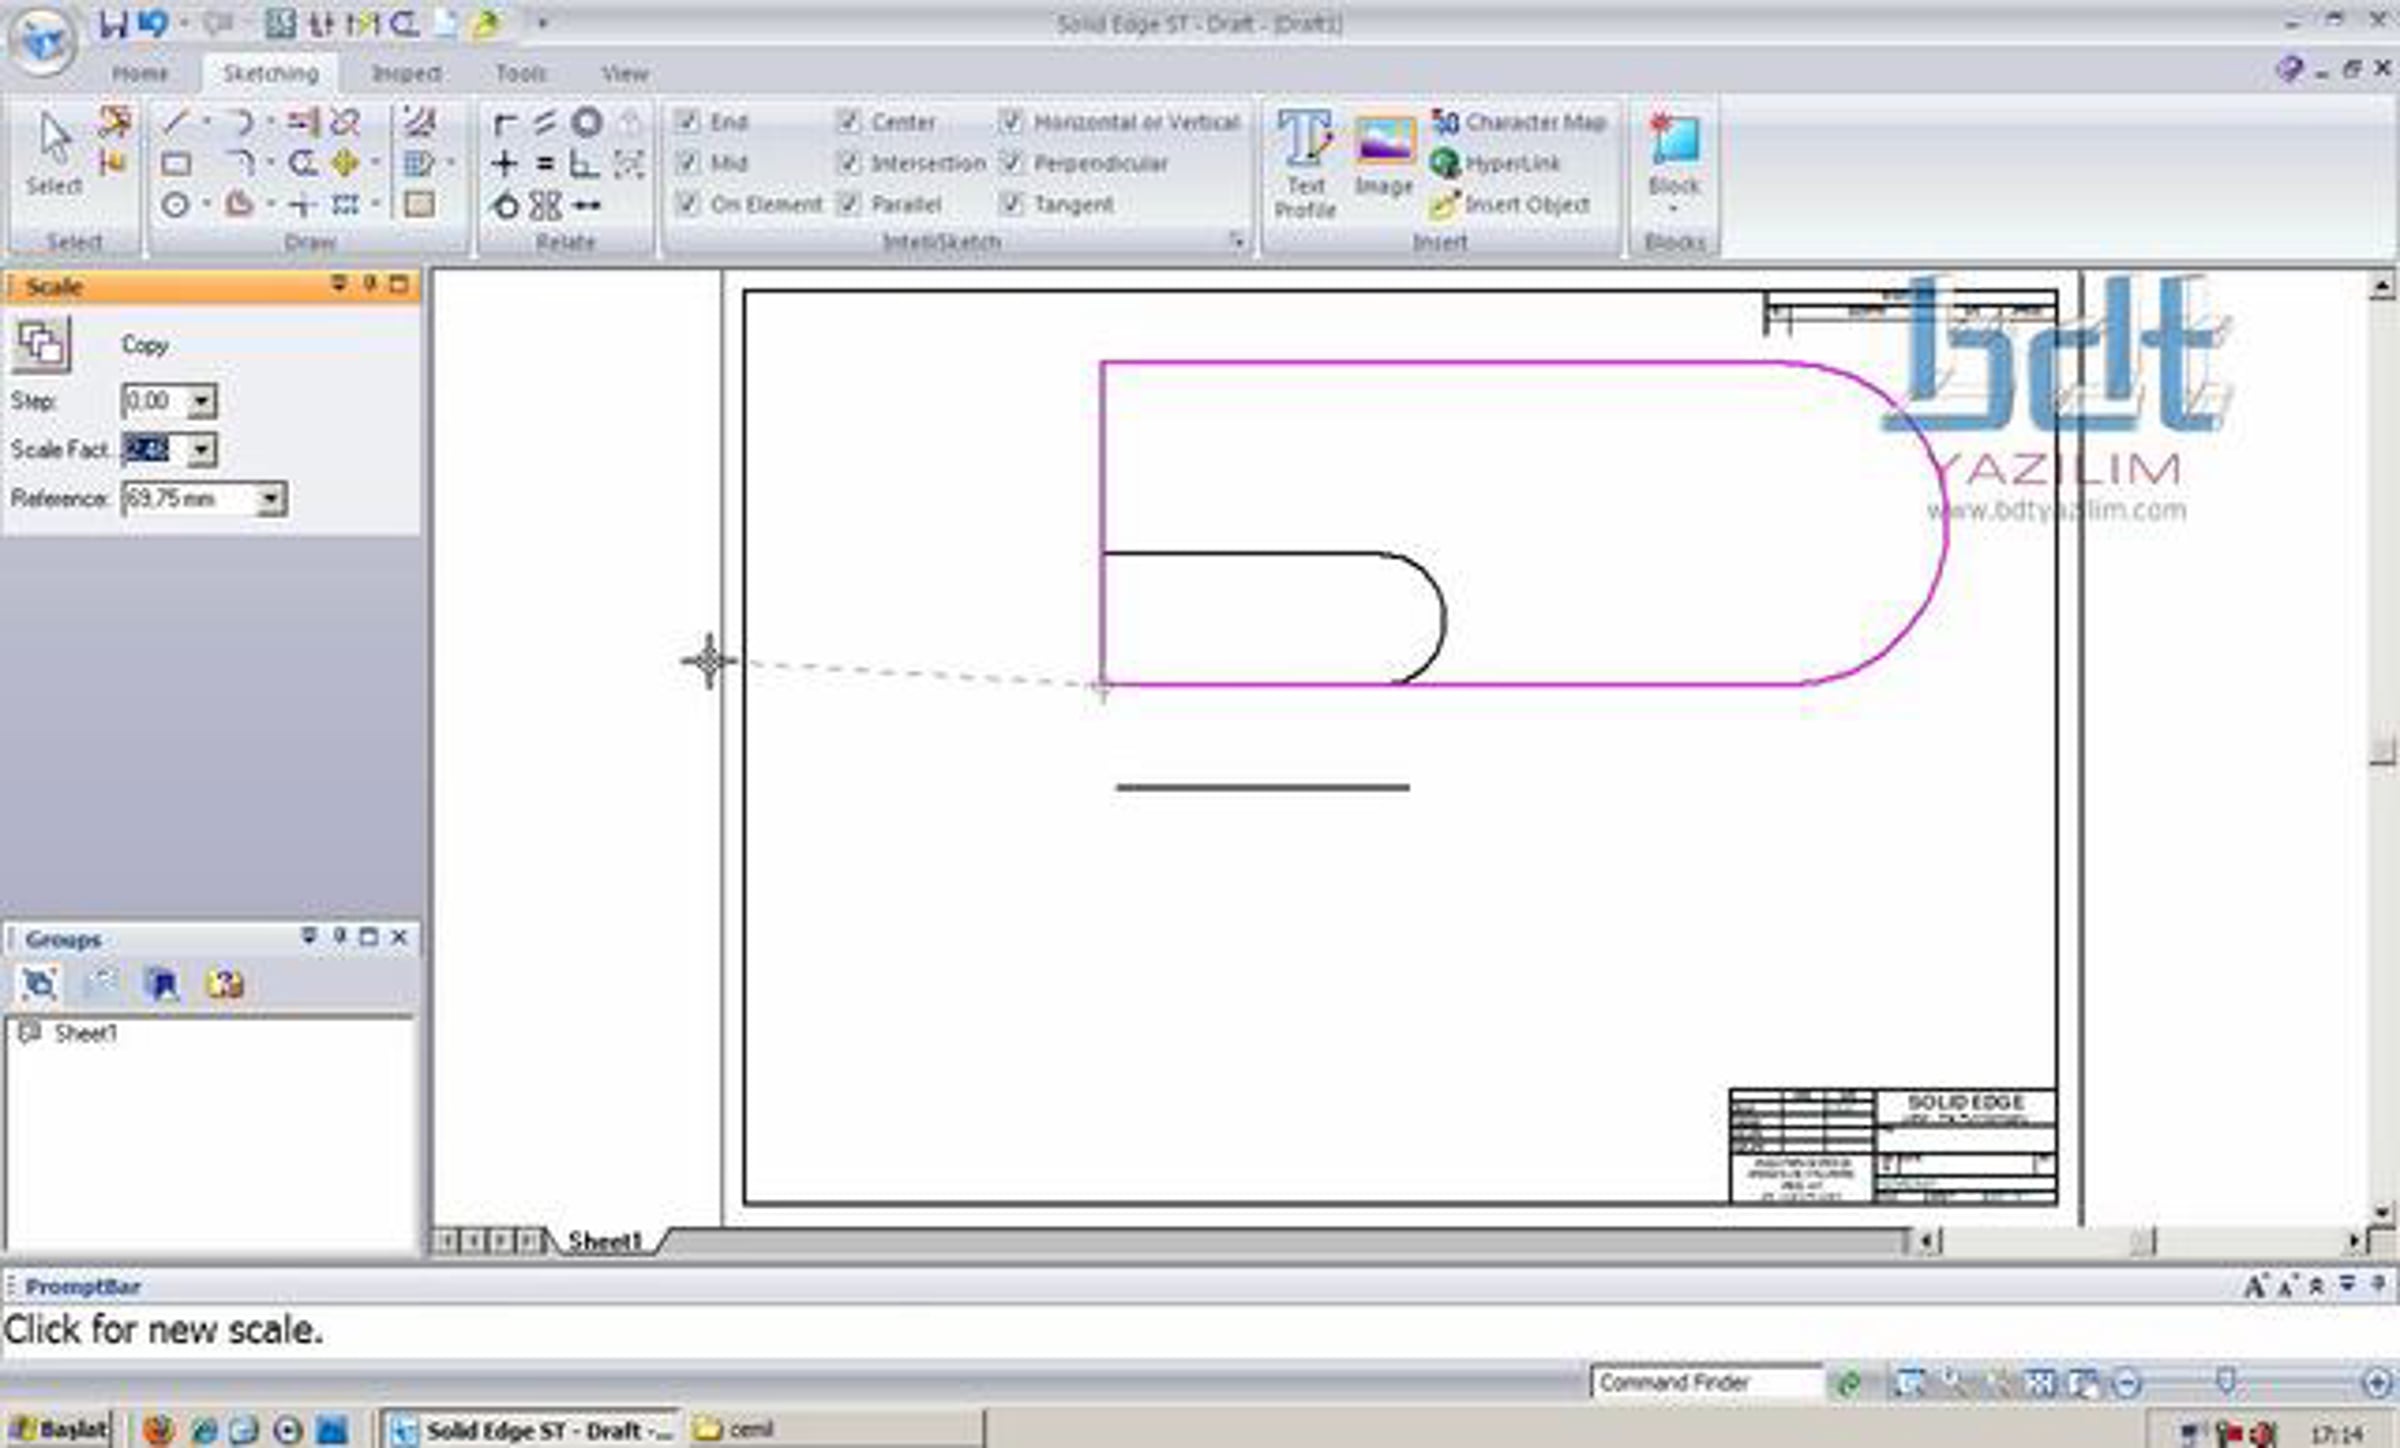The height and width of the screenshot is (1448, 2400).
Task: Apply the Connect relationship
Action: 505,123
